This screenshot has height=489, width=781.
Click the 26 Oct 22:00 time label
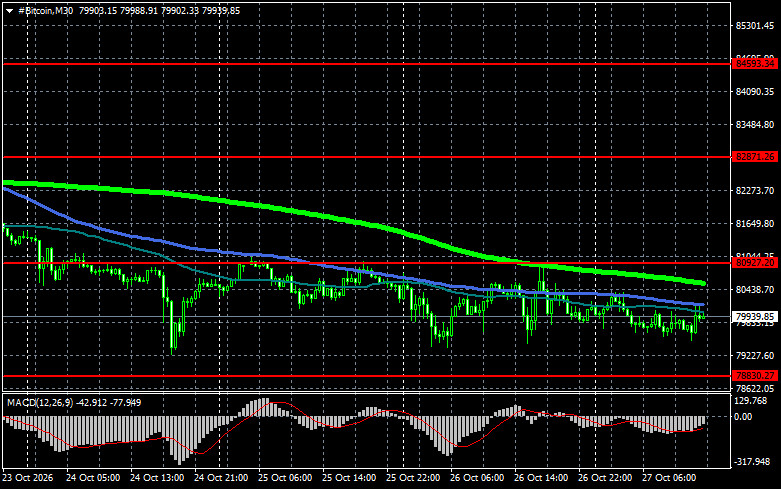coord(605,478)
